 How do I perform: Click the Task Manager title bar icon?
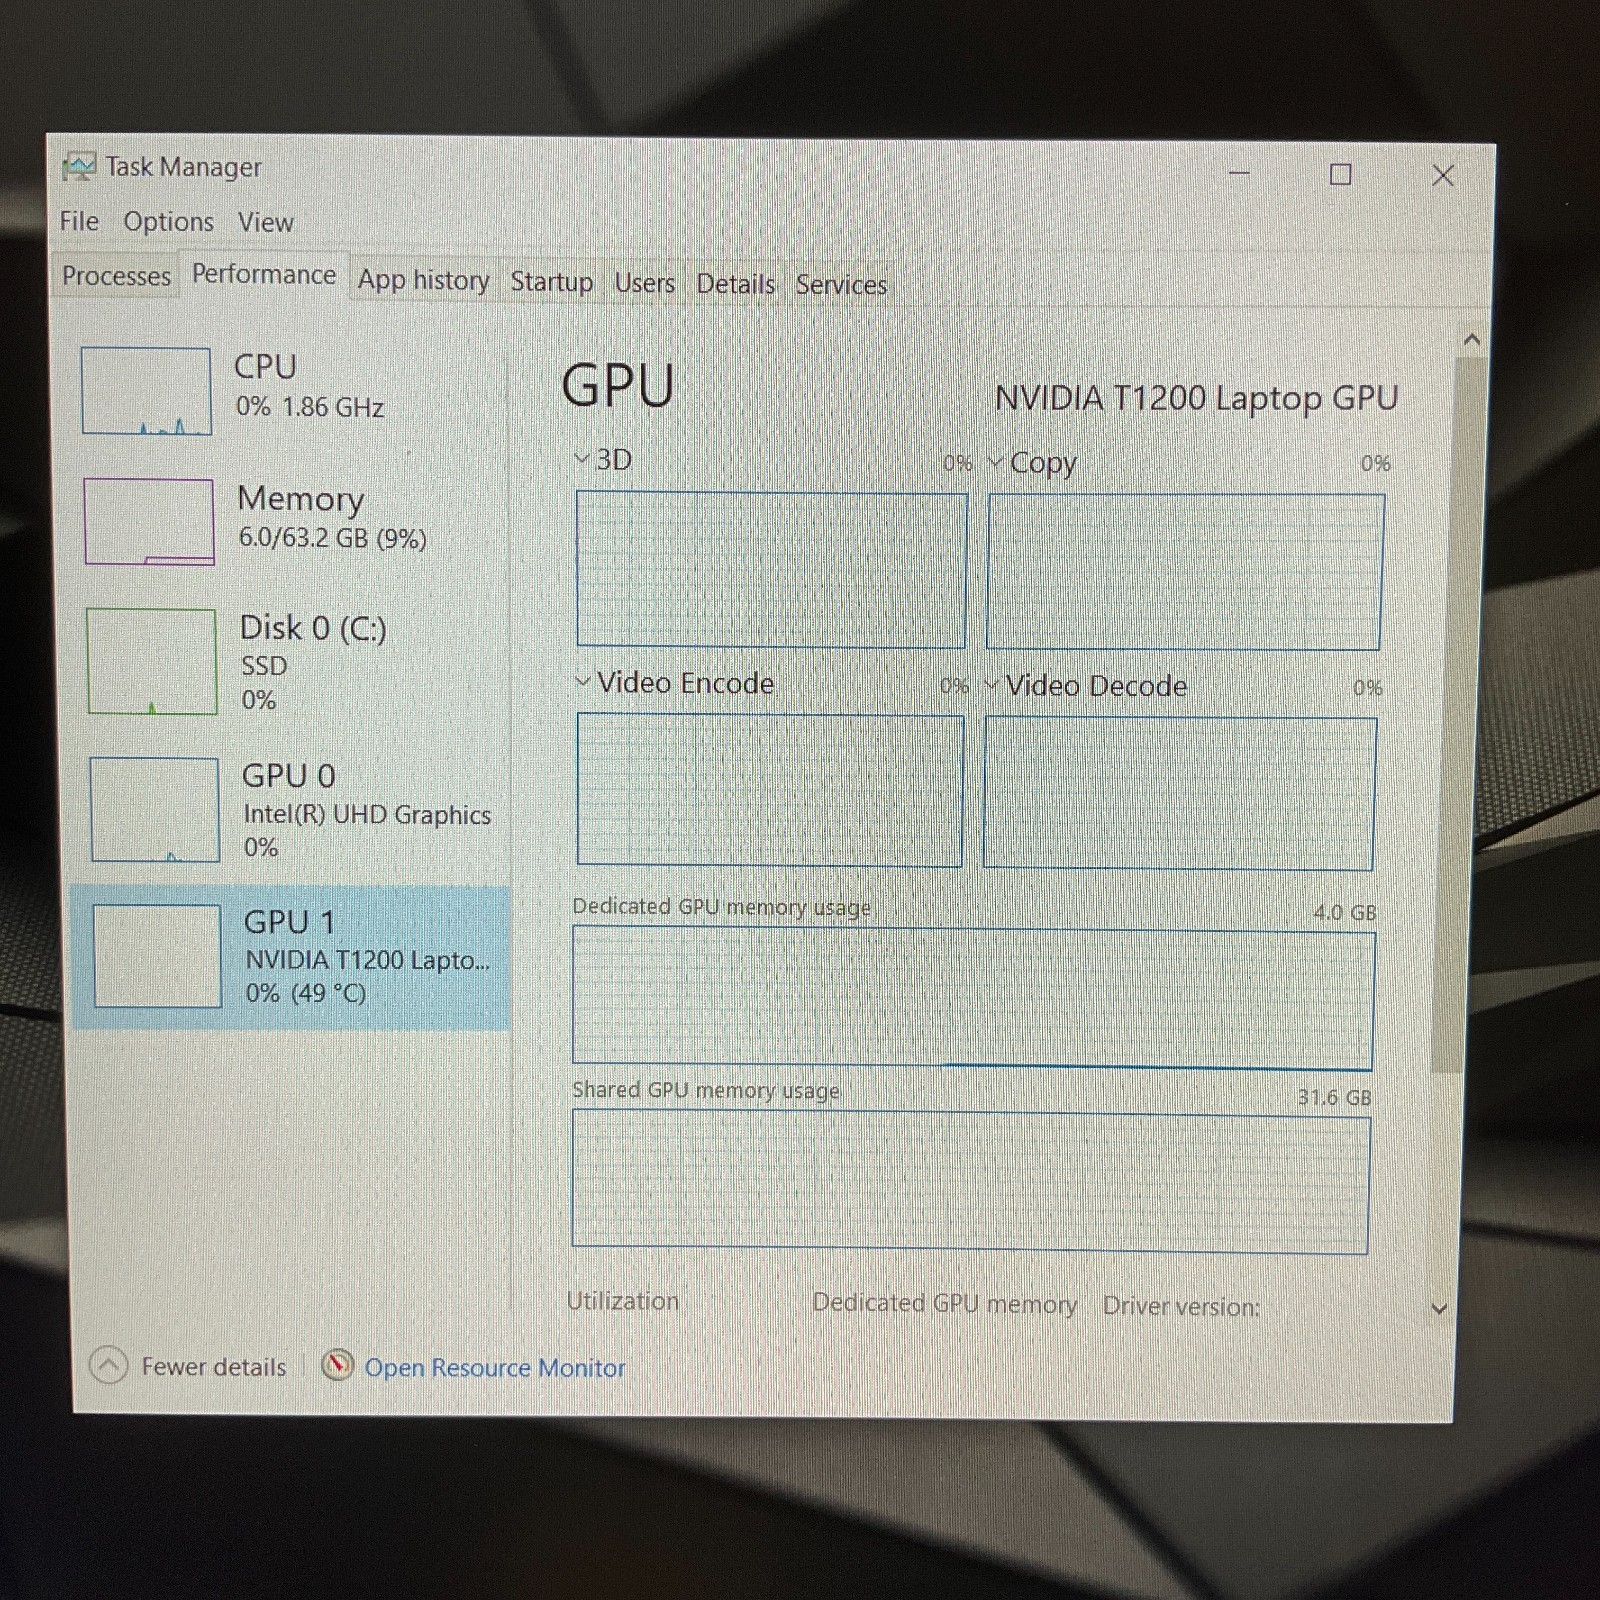click(78, 166)
